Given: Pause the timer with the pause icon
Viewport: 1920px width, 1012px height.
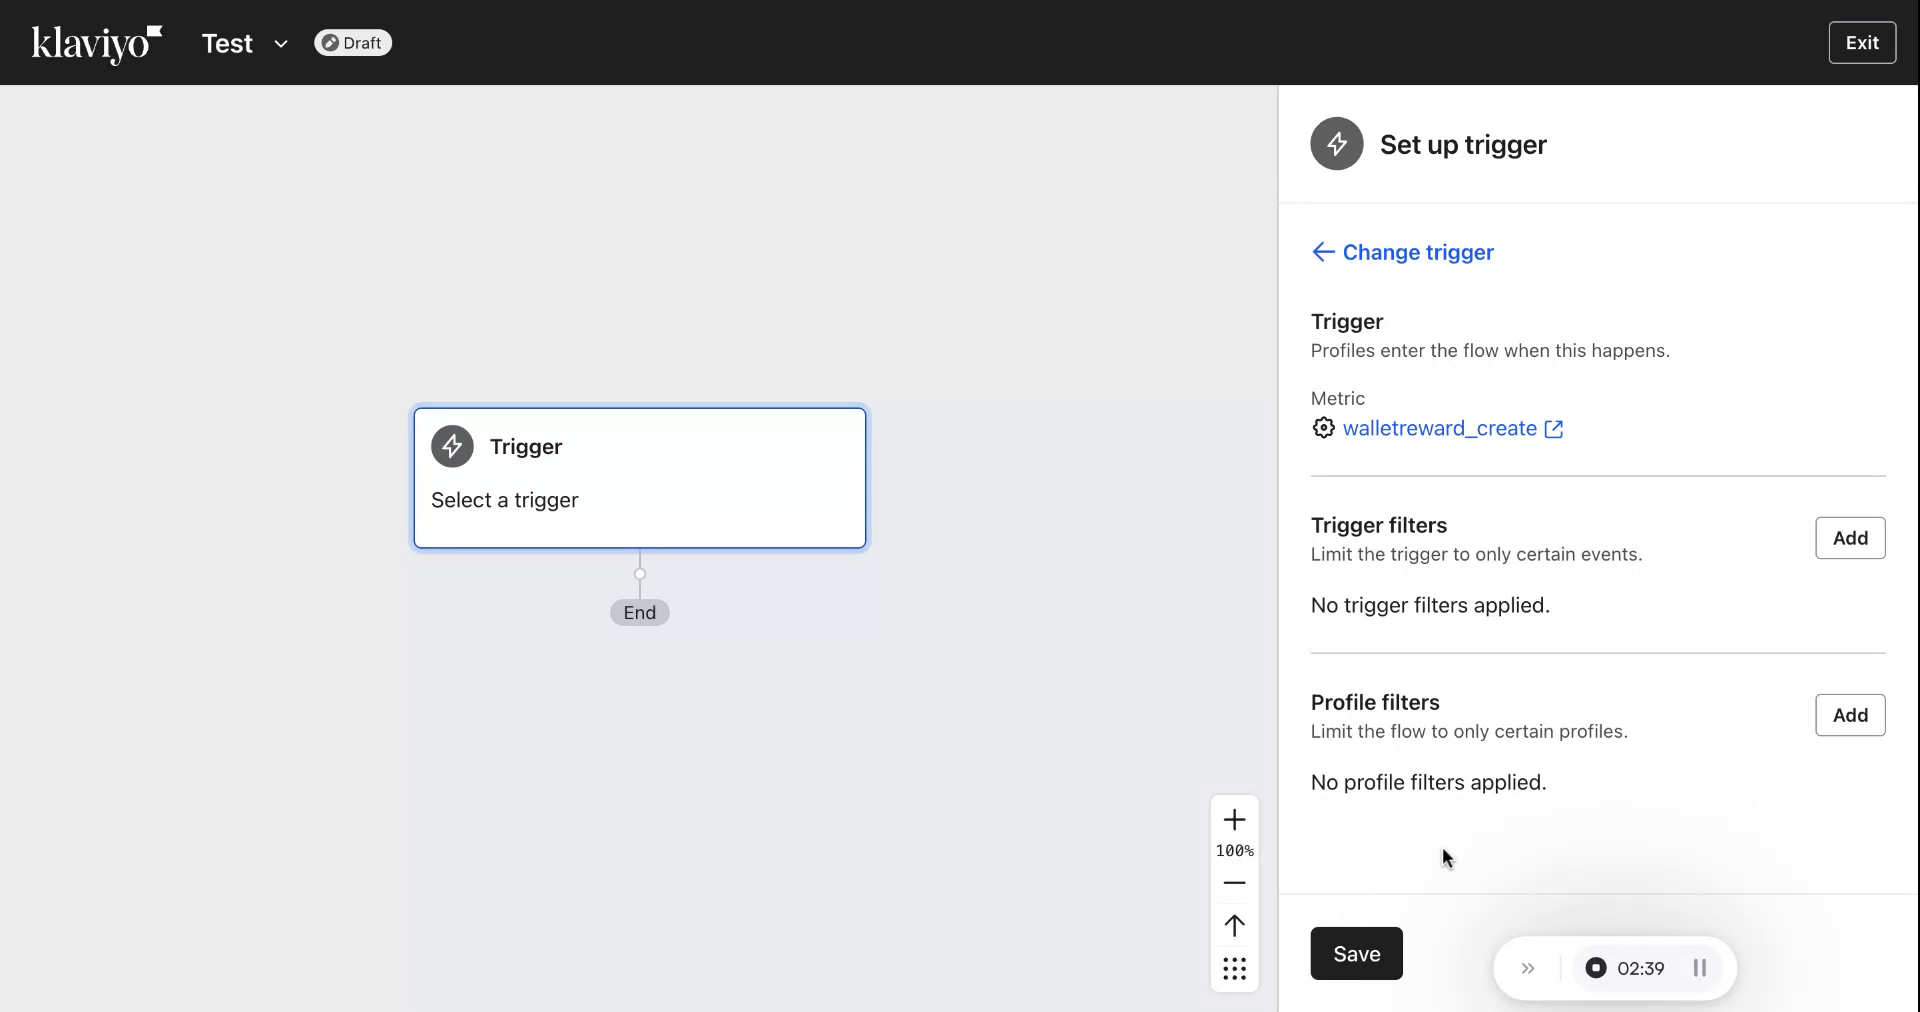Looking at the screenshot, I should click(1700, 968).
